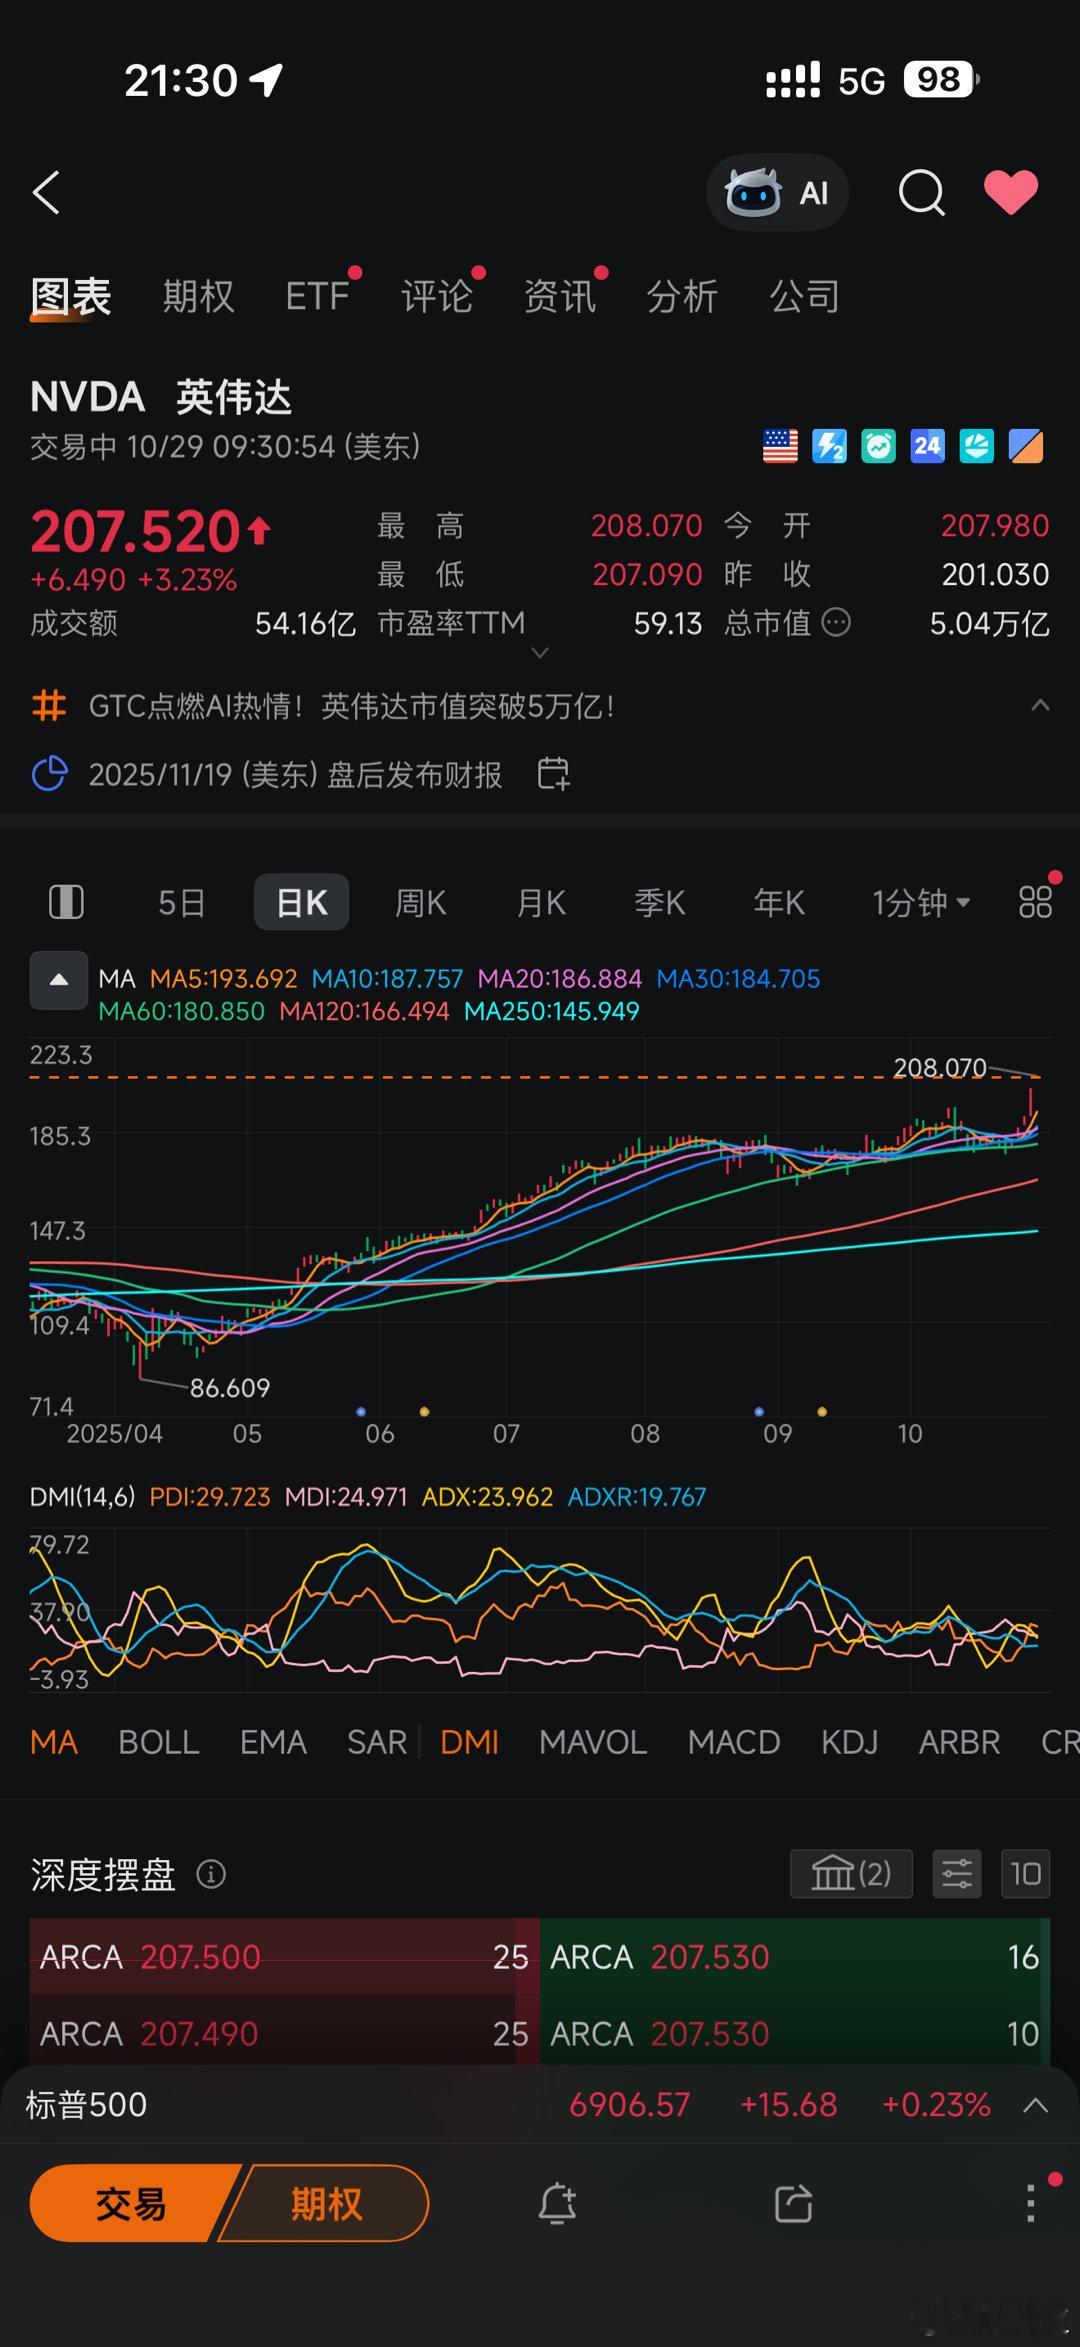Select the MA main indicator
This screenshot has width=1080, height=2347.
54,1743
